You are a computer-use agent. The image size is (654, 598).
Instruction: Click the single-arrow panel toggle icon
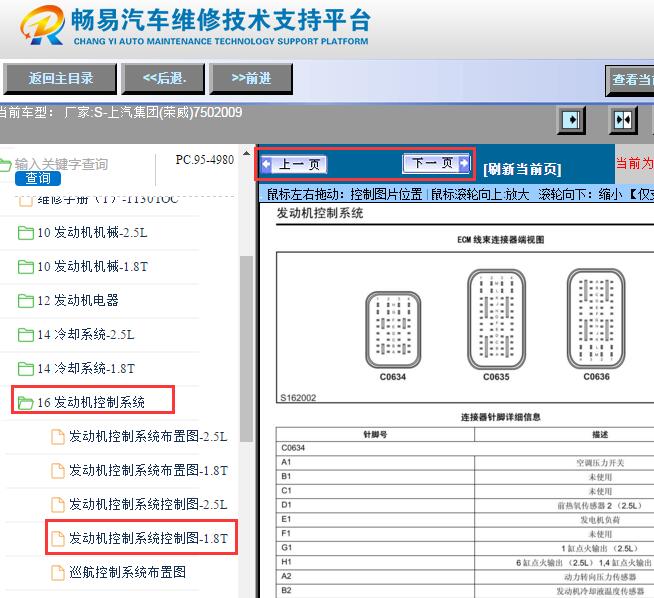click(x=571, y=120)
